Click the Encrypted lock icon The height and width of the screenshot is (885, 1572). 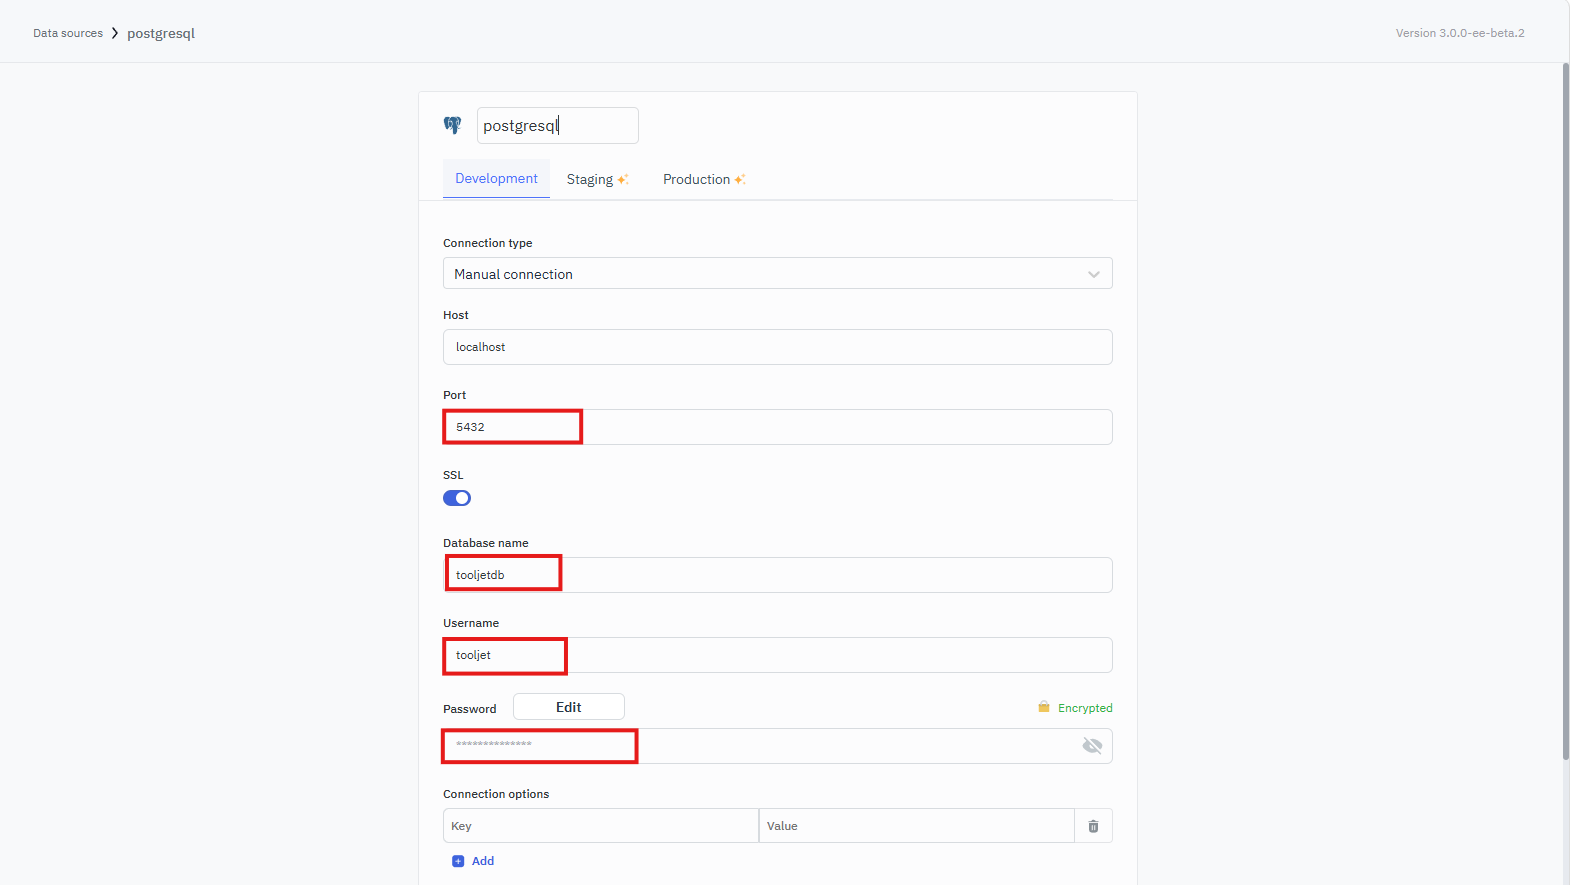pos(1044,707)
